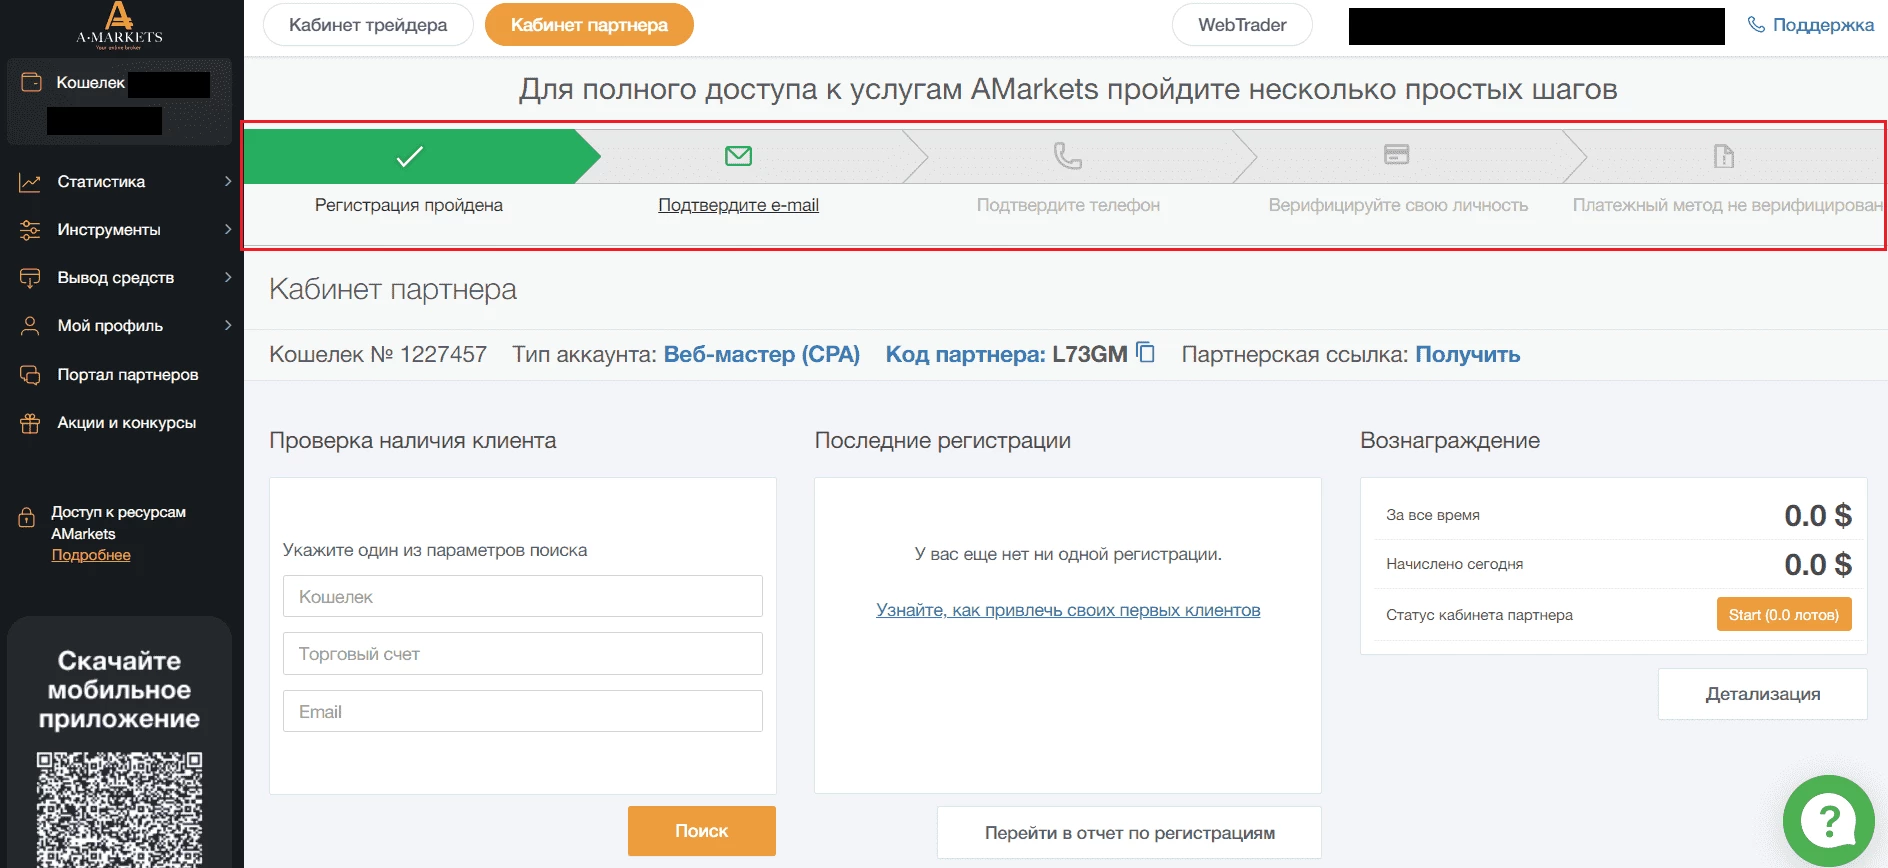Click the mobile app QR code
This screenshot has height=868, width=1888.
coord(120,810)
